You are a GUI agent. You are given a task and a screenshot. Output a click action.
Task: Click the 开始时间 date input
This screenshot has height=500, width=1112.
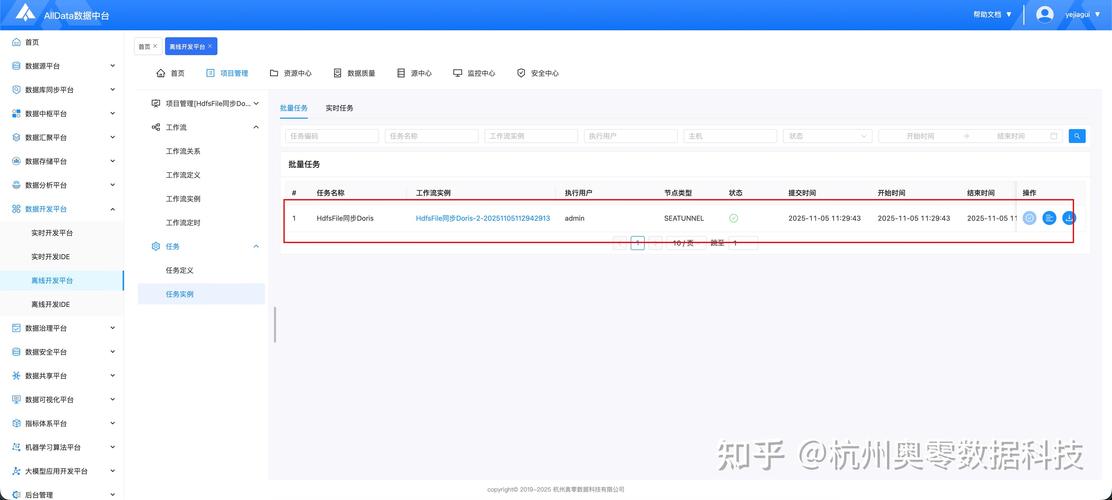click(x=921, y=135)
